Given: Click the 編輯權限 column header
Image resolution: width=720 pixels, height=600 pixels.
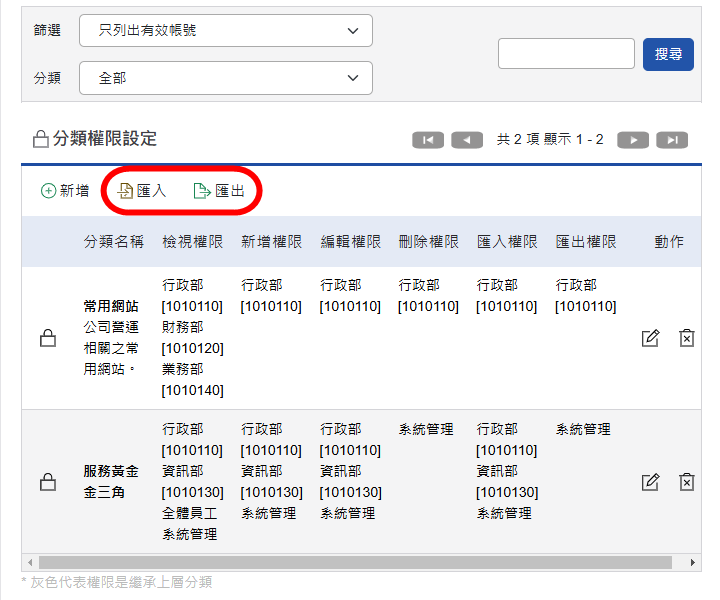Looking at the screenshot, I should pyautogui.click(x=351, y=241).
